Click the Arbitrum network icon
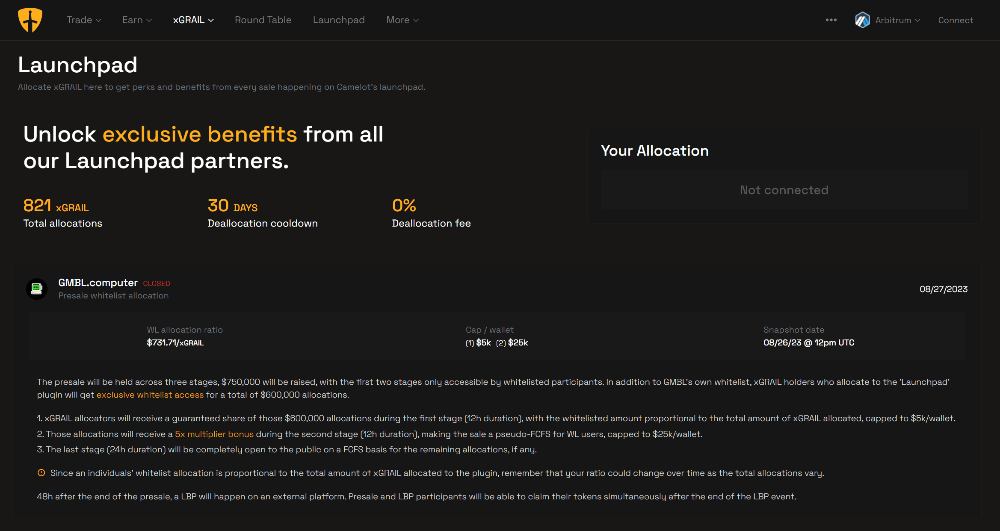The width and height of the screenshot is (1000, 531). coord(862,20)
